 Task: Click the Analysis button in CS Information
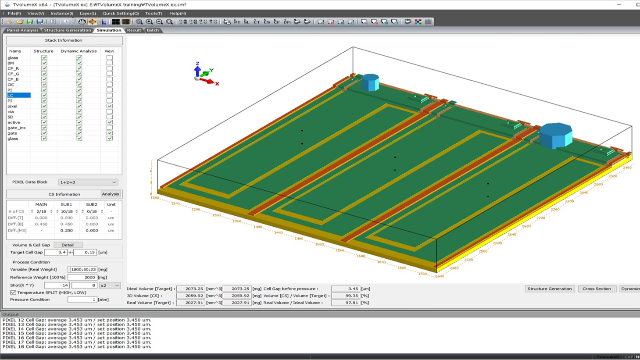pyautogui.click(x=111, y=194)
